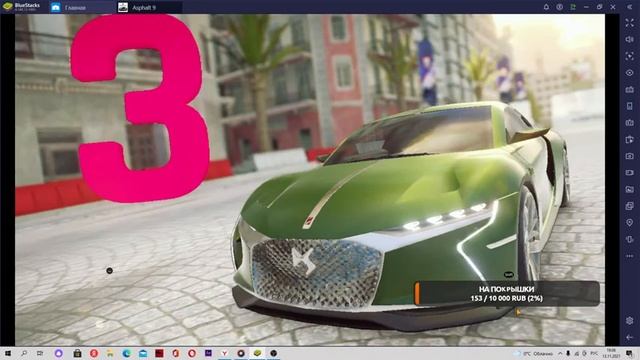Screen dimensions: 640x360
Task: Open Mail app from taskbar
Action: coord(142,353)
